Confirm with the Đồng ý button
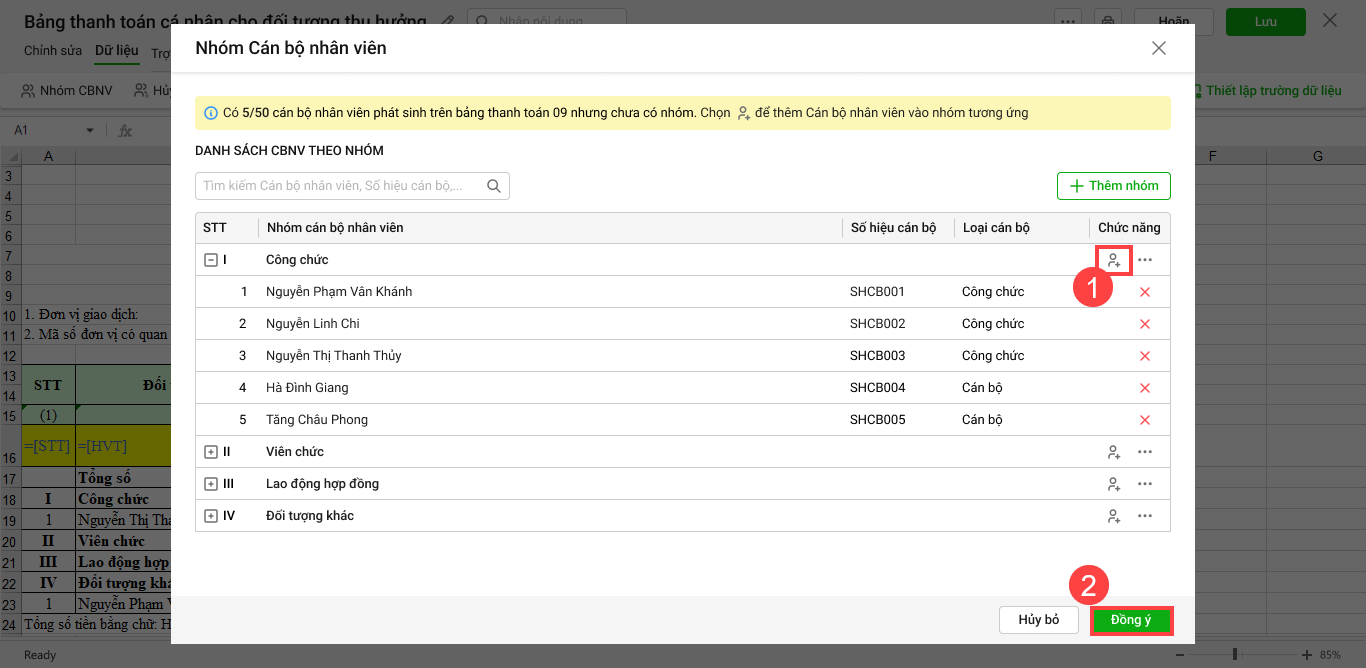This screenshot has height=668, width=1366. click(1131, 620)
